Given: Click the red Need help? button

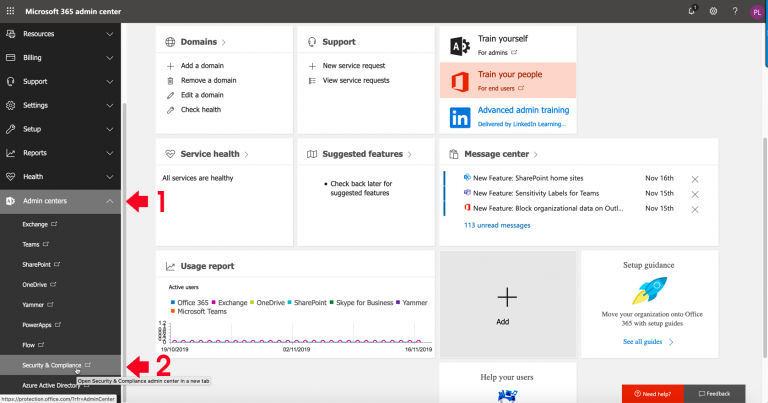Looking at the screenshot, I should click(652, 394).
